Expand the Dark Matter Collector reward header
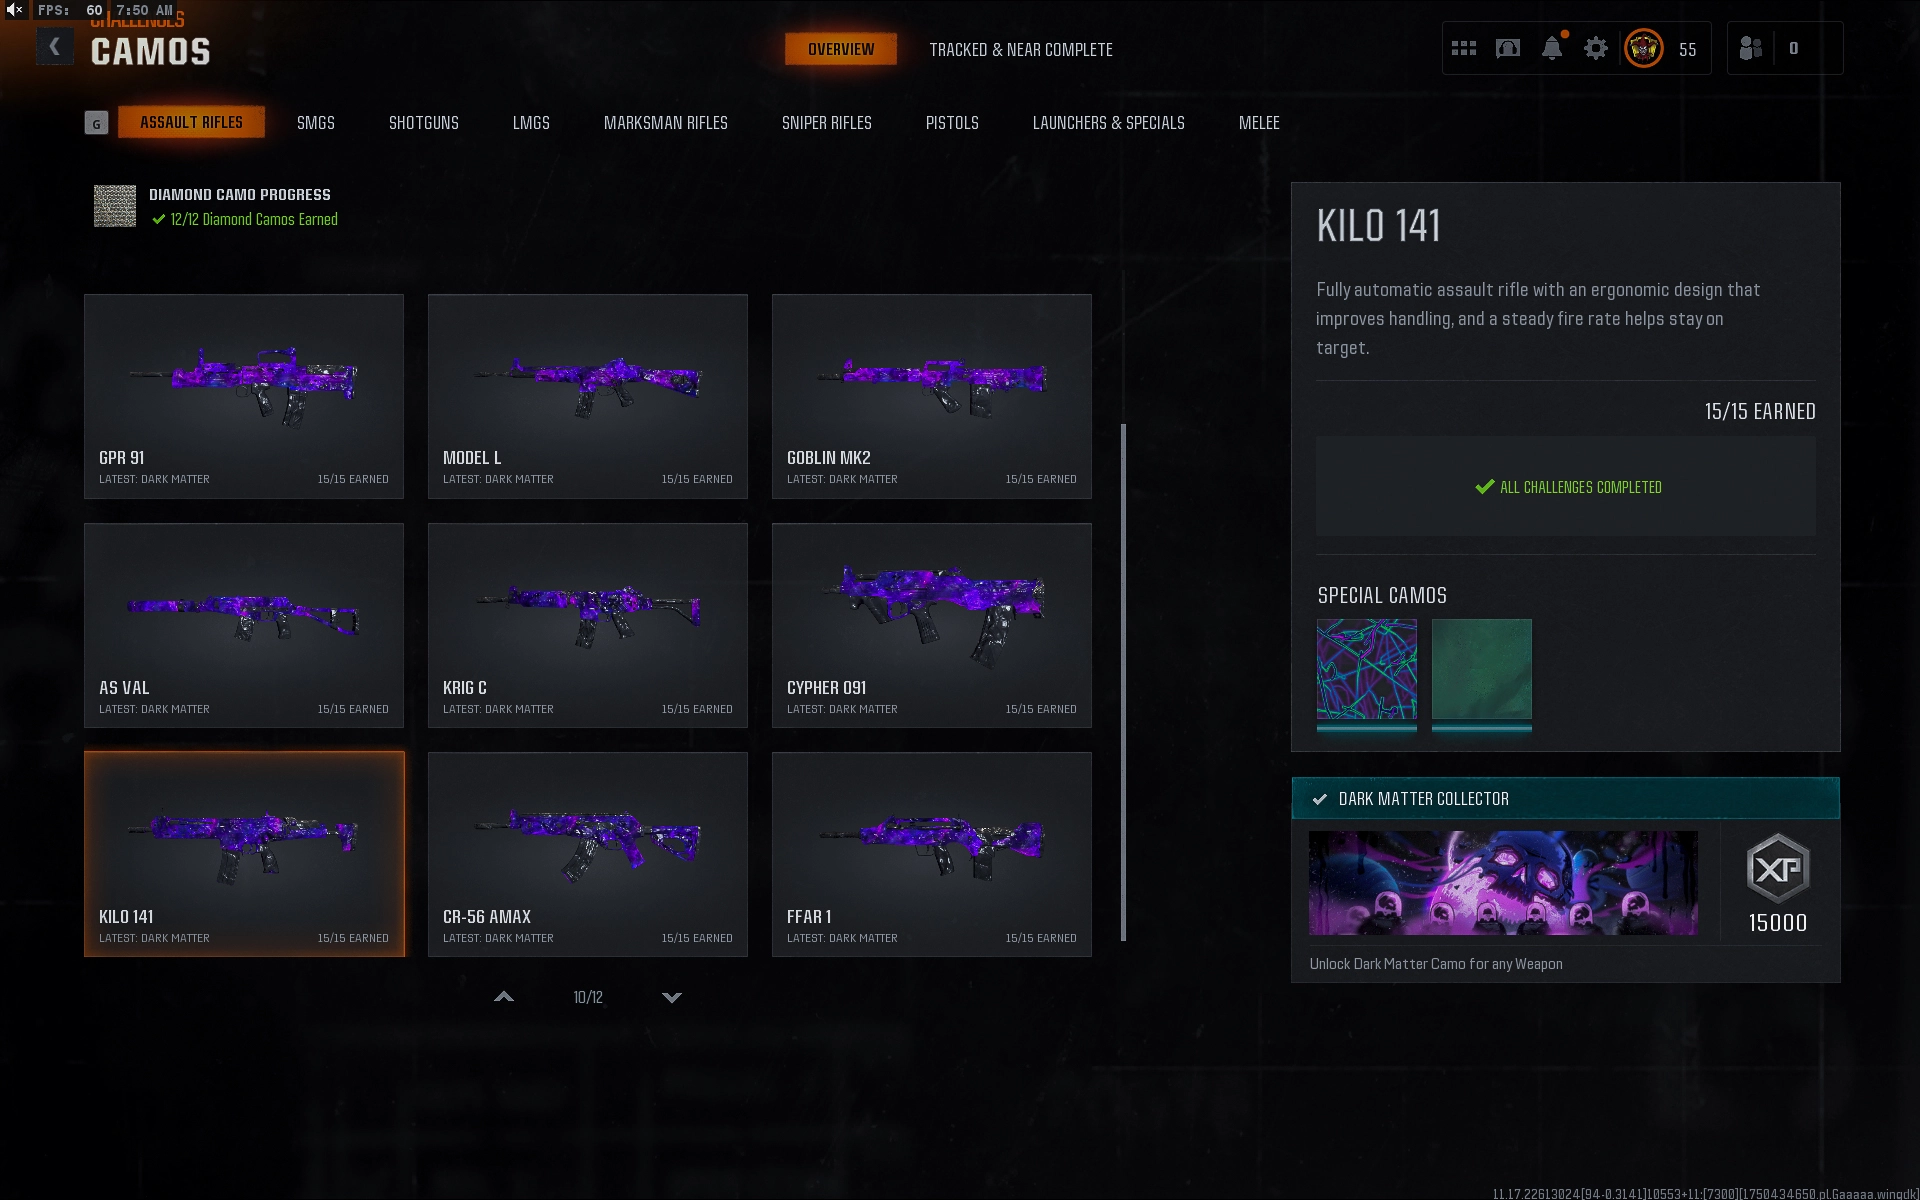This screenshot has width=1920, height=1200. 1565,798
